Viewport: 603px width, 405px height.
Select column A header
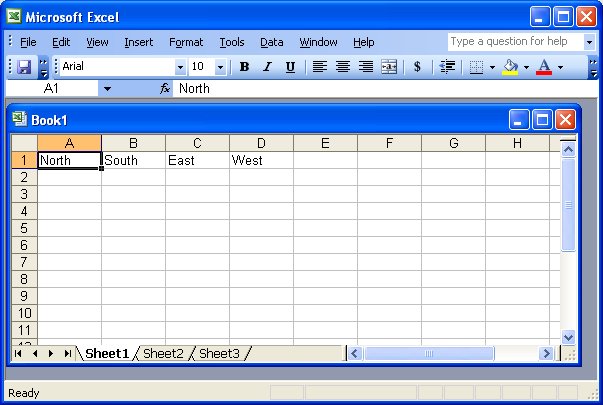(70, 143)
